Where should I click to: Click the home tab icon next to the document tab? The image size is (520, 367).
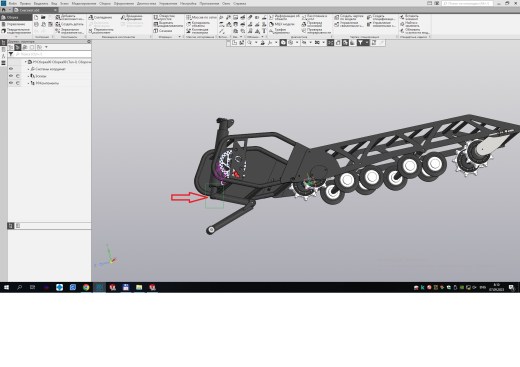click(4, 10)
